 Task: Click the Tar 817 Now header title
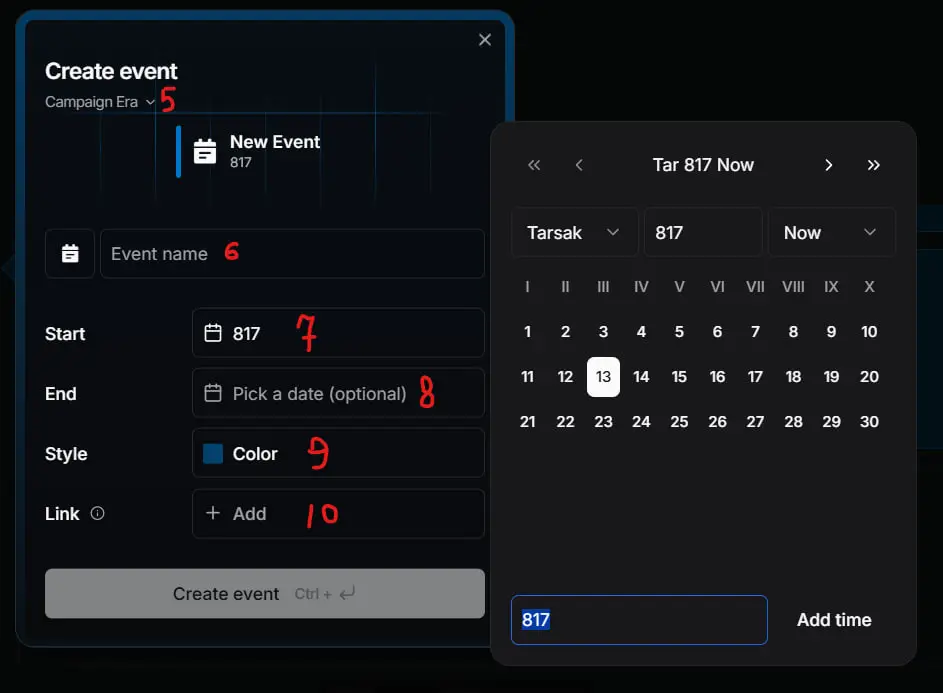click(703, 165)
